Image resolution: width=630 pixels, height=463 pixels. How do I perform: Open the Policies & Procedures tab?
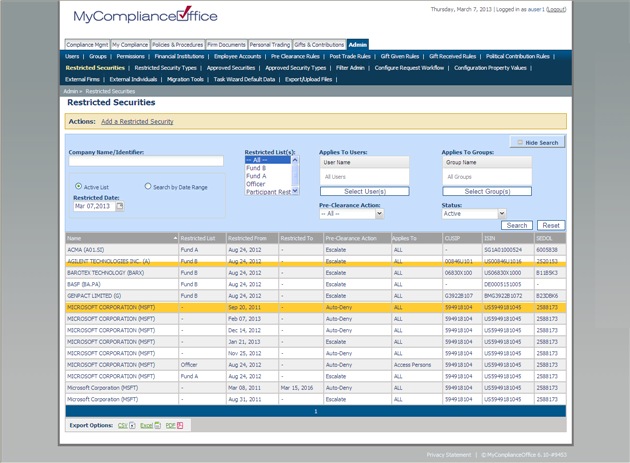[x=178, y=45]
